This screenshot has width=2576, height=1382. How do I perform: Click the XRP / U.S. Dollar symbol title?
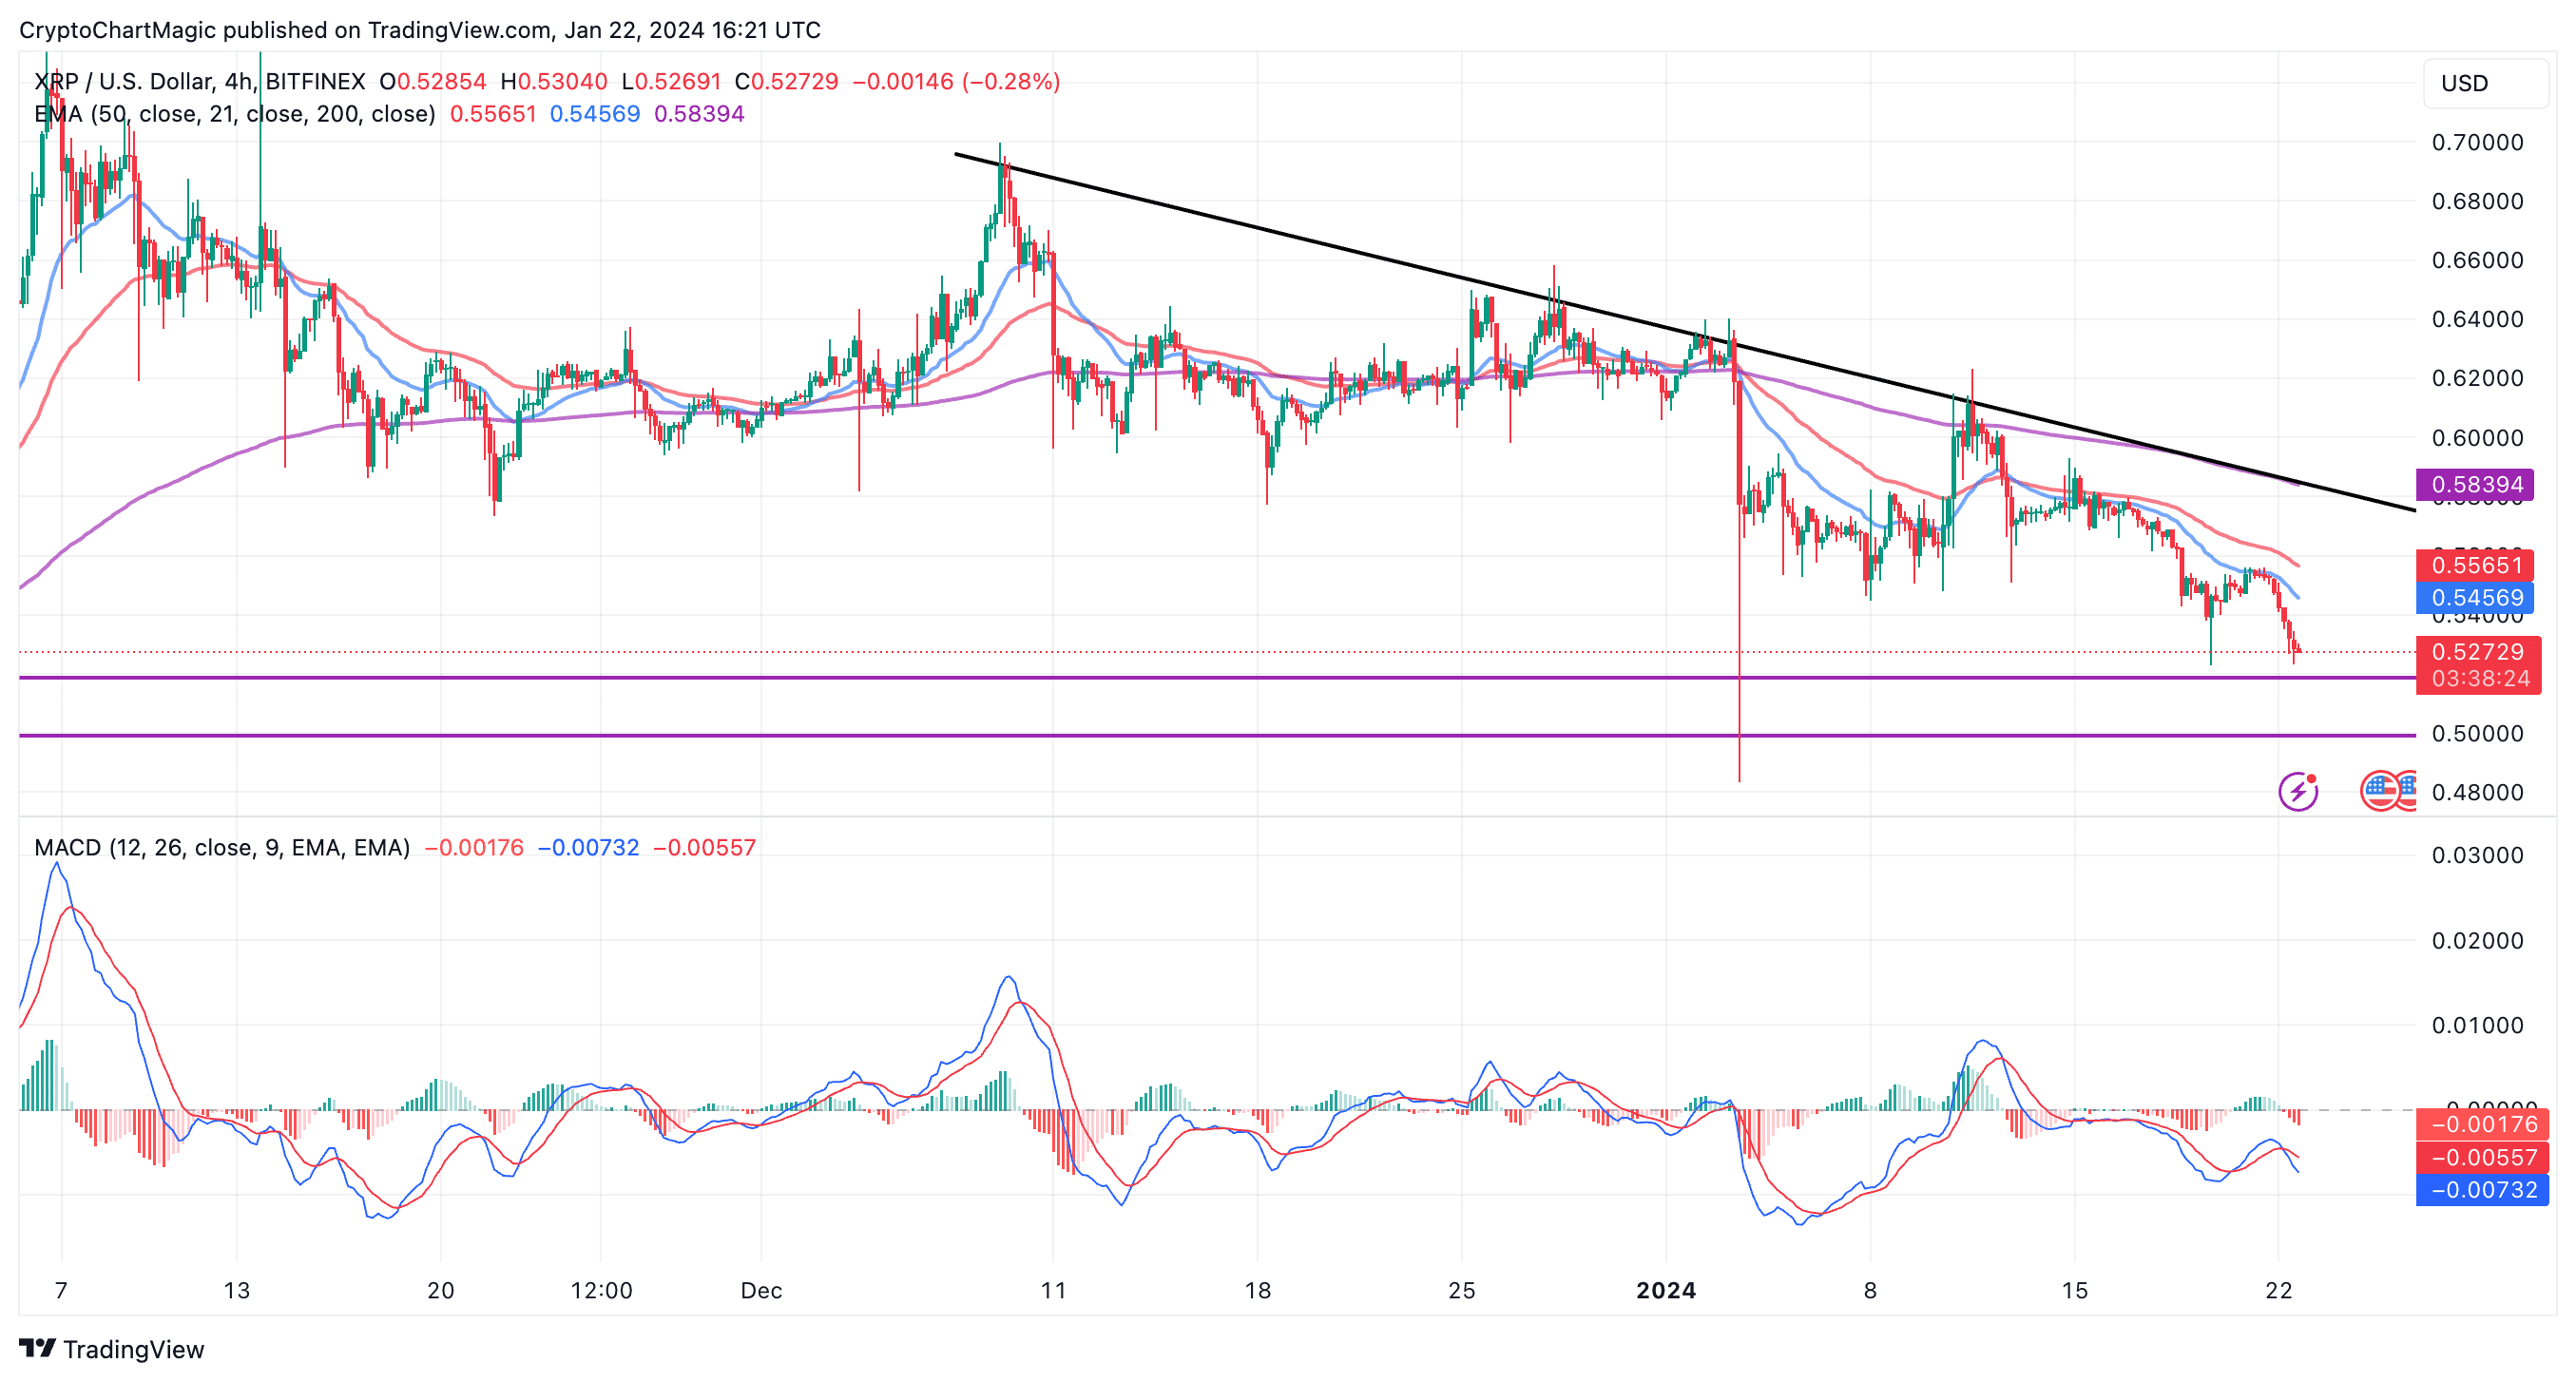click(199, 81)
